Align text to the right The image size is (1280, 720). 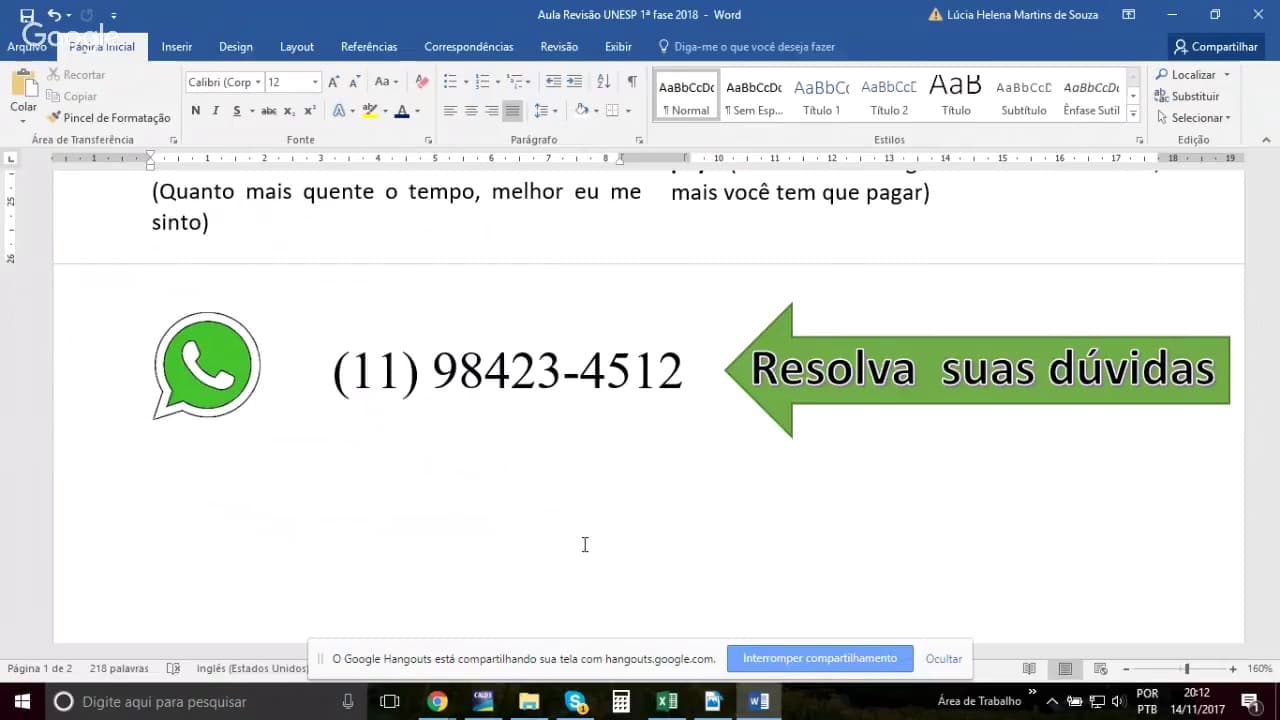click(492, 111)
